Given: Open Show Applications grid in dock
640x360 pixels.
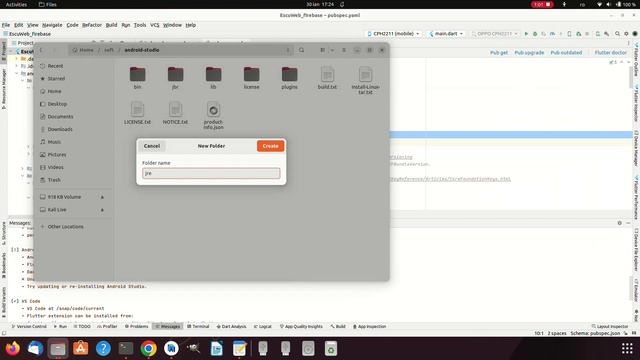Looking at the screenshot, I should pos(627,349).
